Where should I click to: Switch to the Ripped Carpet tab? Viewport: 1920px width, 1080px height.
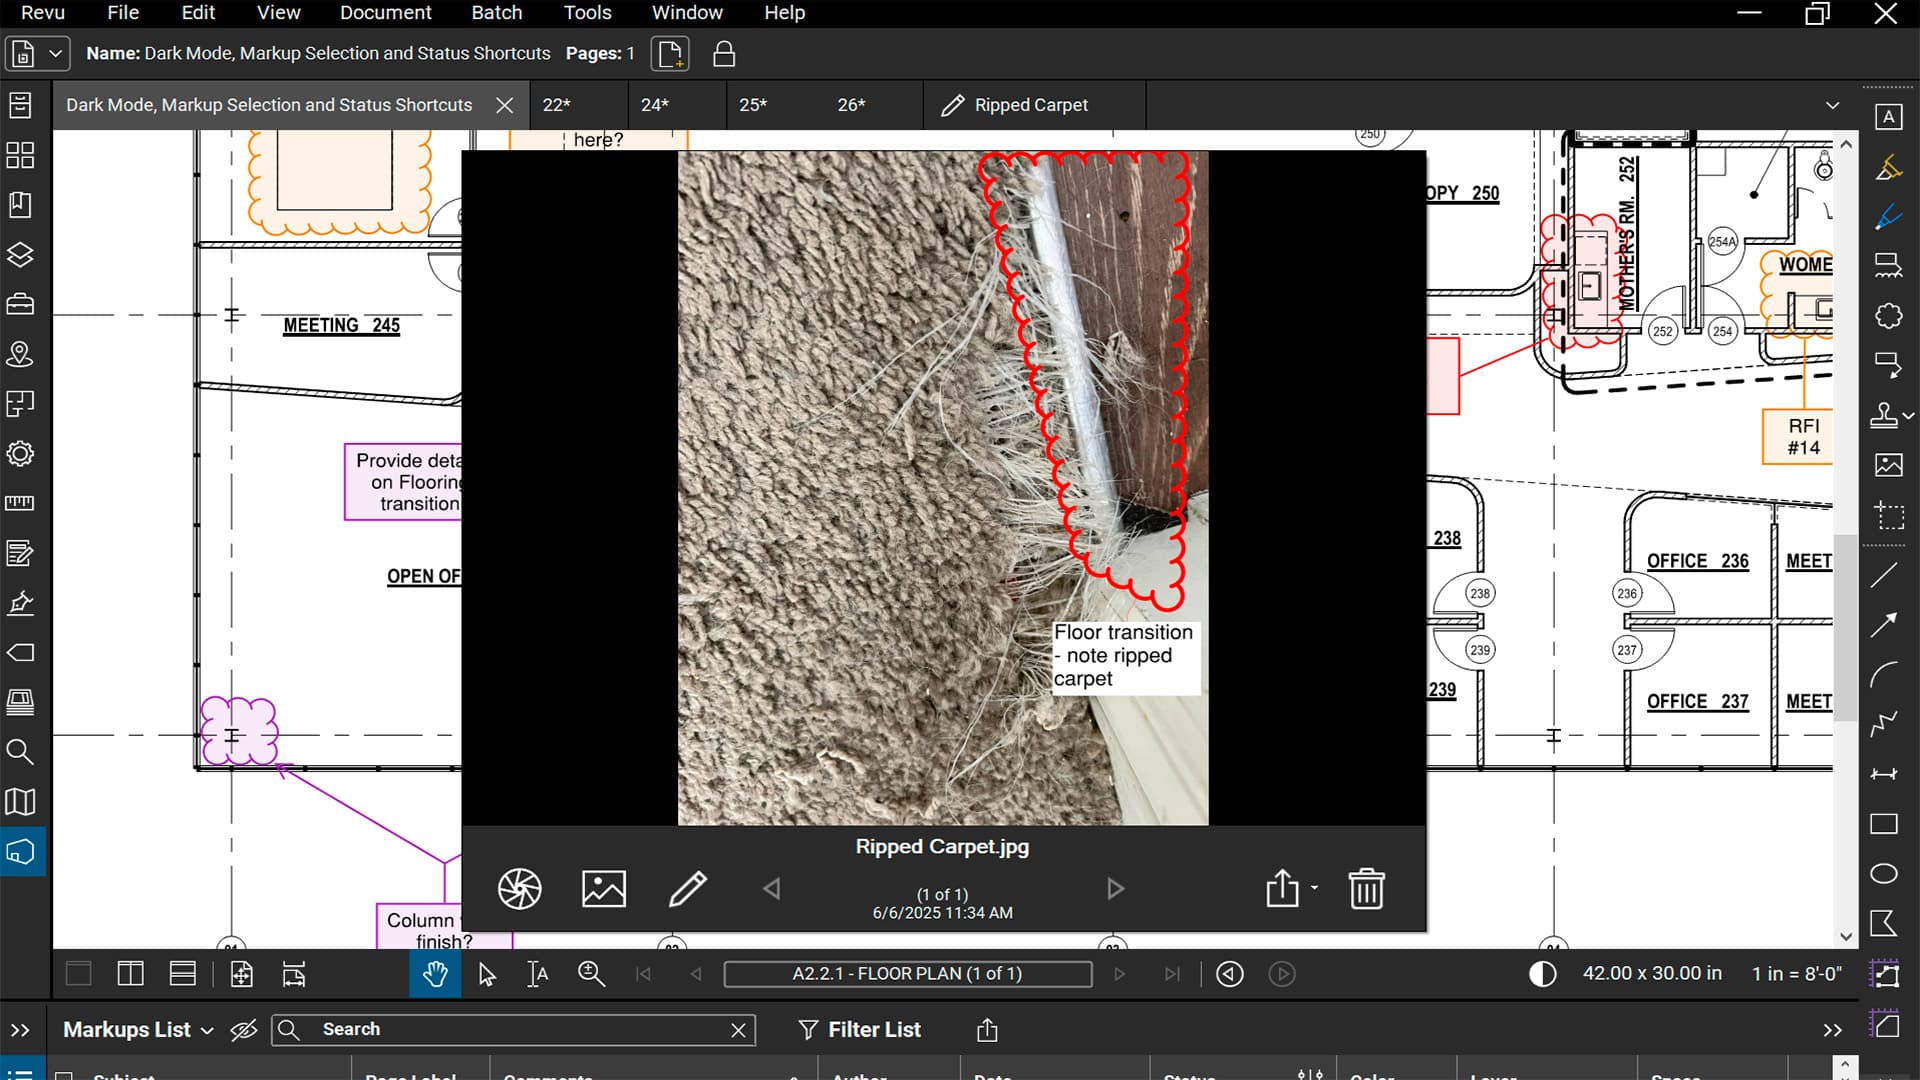1030,105
